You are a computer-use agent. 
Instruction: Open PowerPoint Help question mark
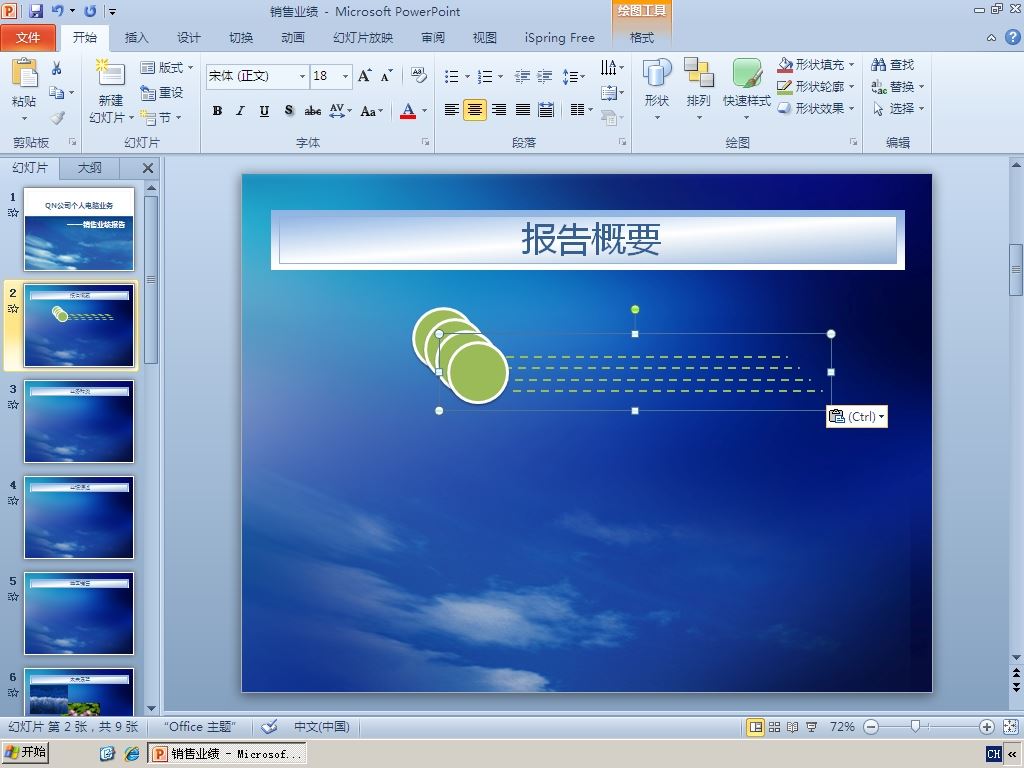coord(1012,37)
